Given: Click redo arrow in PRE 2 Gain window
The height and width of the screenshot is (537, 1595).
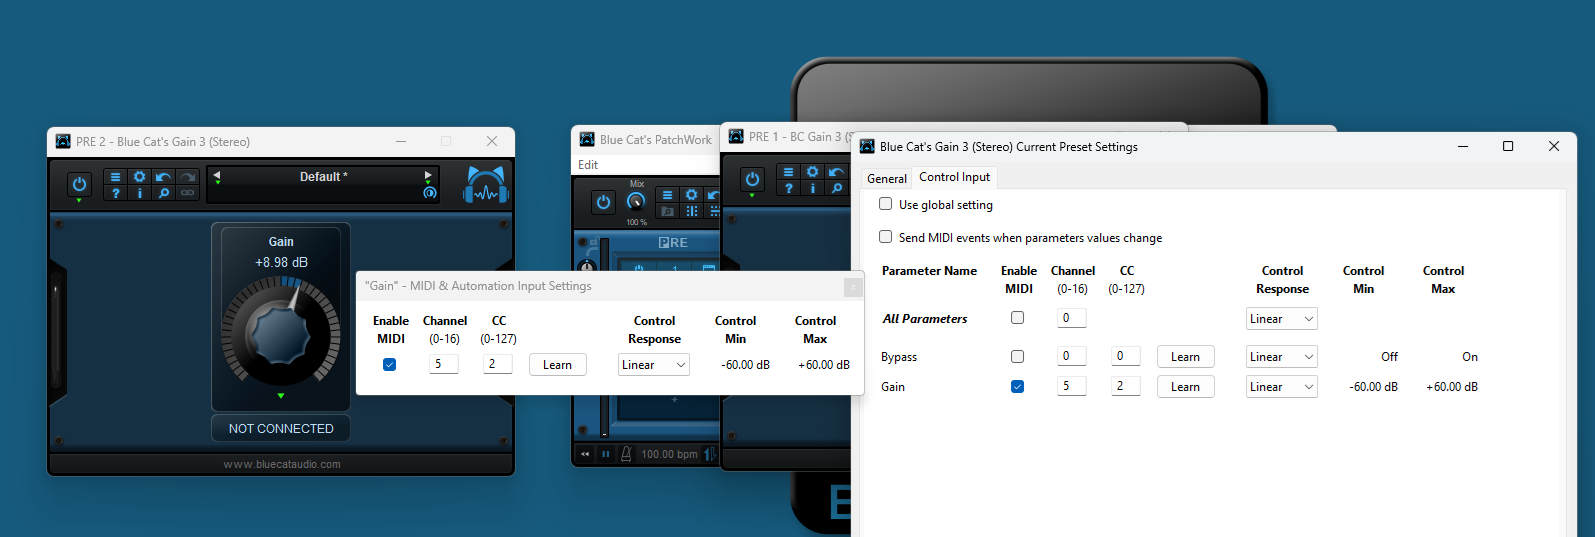Looking at the screenshot, I should click(x=187, y=177).
